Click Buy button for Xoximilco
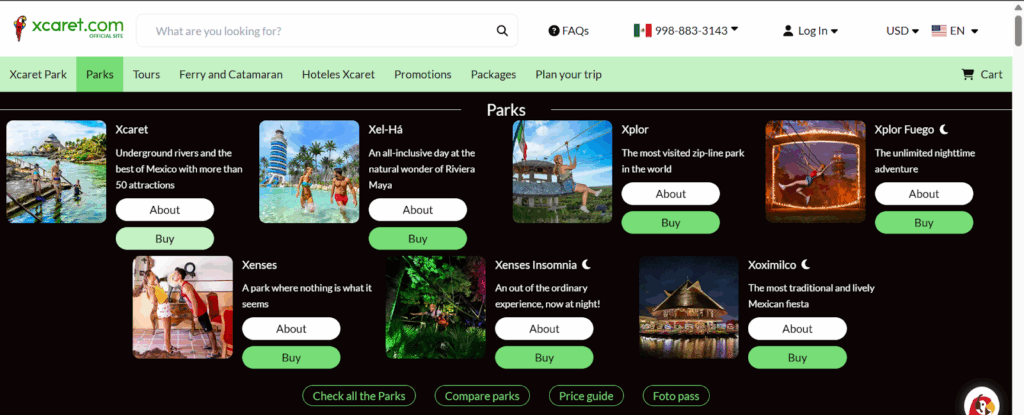The image size is (1024, 415). pyautogui.click(x=797, y=357)
